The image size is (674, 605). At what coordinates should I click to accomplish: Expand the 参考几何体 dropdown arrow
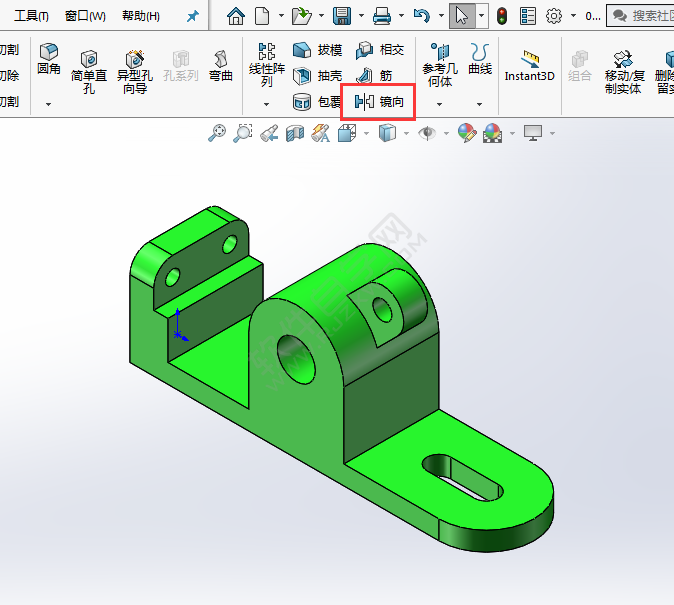(440, 104)
